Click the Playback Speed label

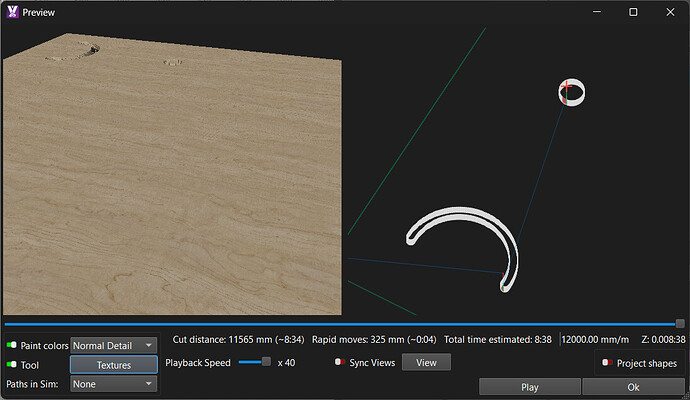(198, 363)
